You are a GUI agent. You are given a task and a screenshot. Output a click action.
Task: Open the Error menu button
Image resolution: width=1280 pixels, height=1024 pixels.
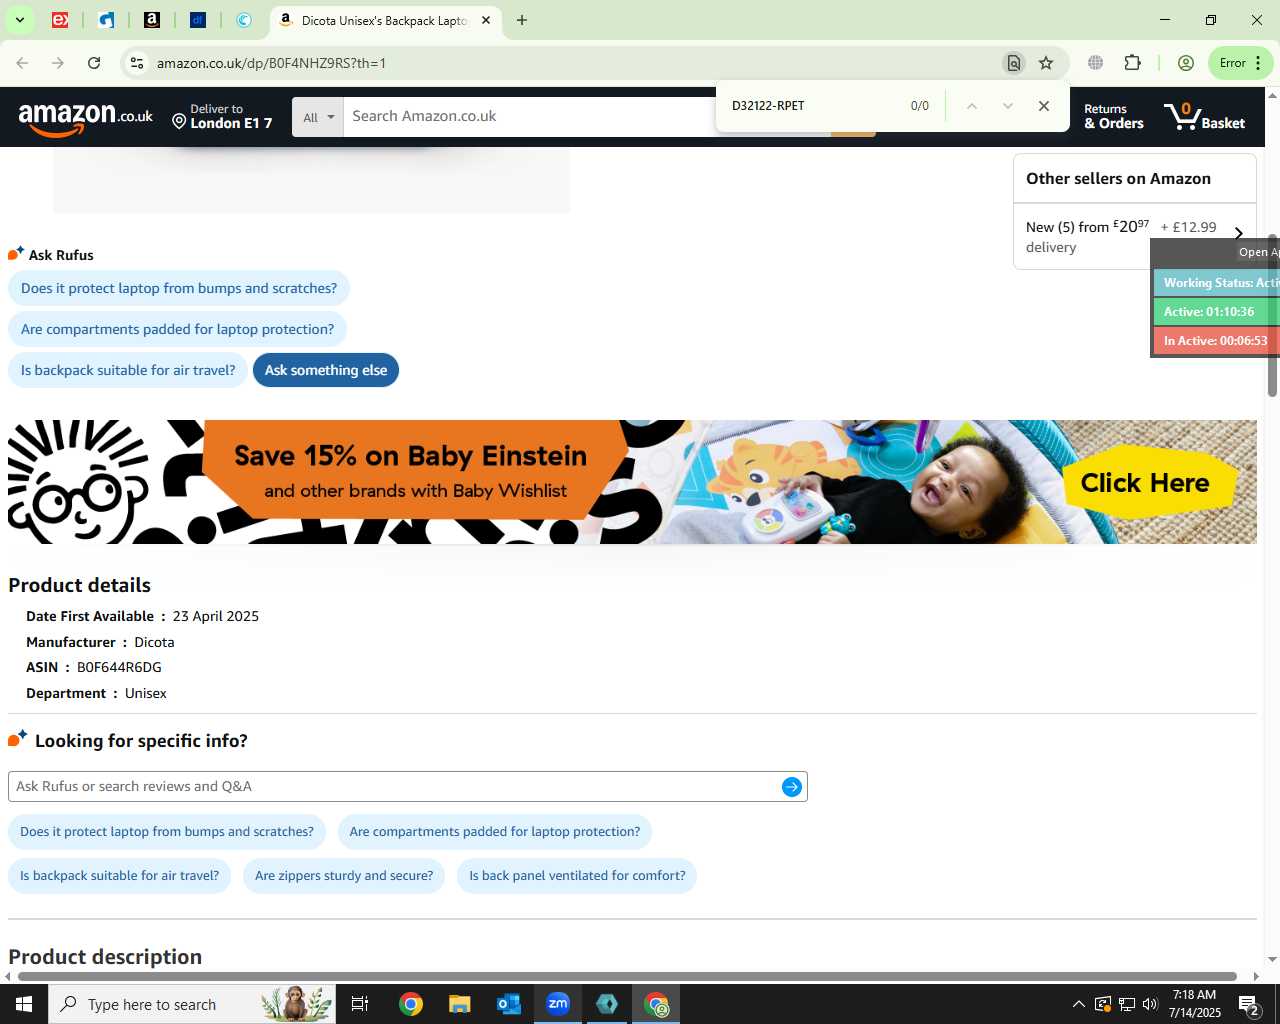1241,63
